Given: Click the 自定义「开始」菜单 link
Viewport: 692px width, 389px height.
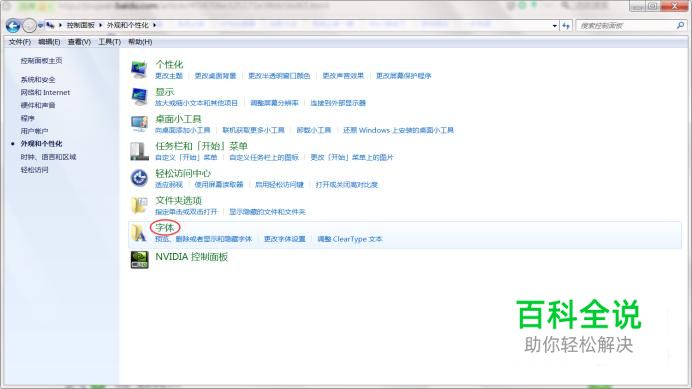Looking at the screenshot, I should [186, 157].
